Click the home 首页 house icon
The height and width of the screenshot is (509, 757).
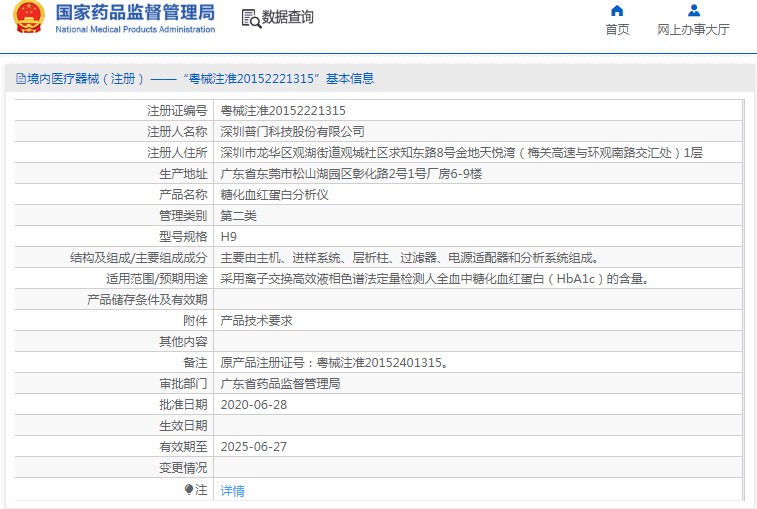(x=617, y=11)
